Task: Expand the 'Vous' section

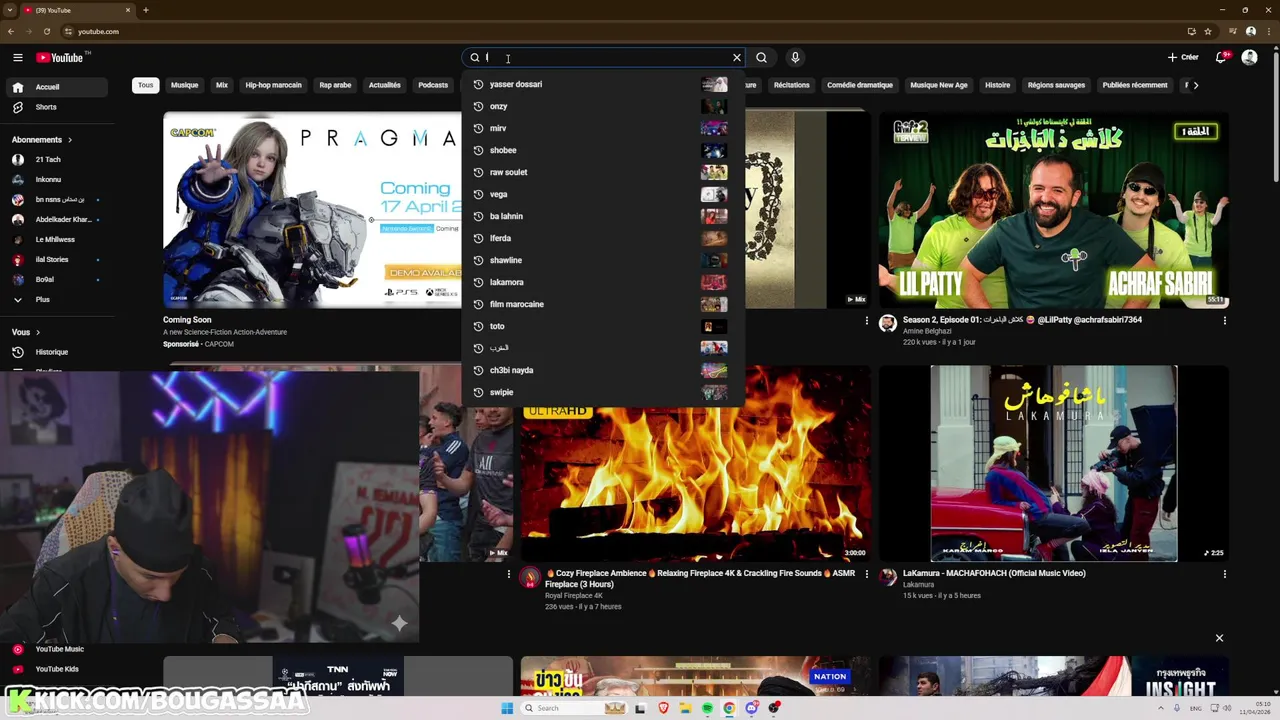Action: (26, 332)
